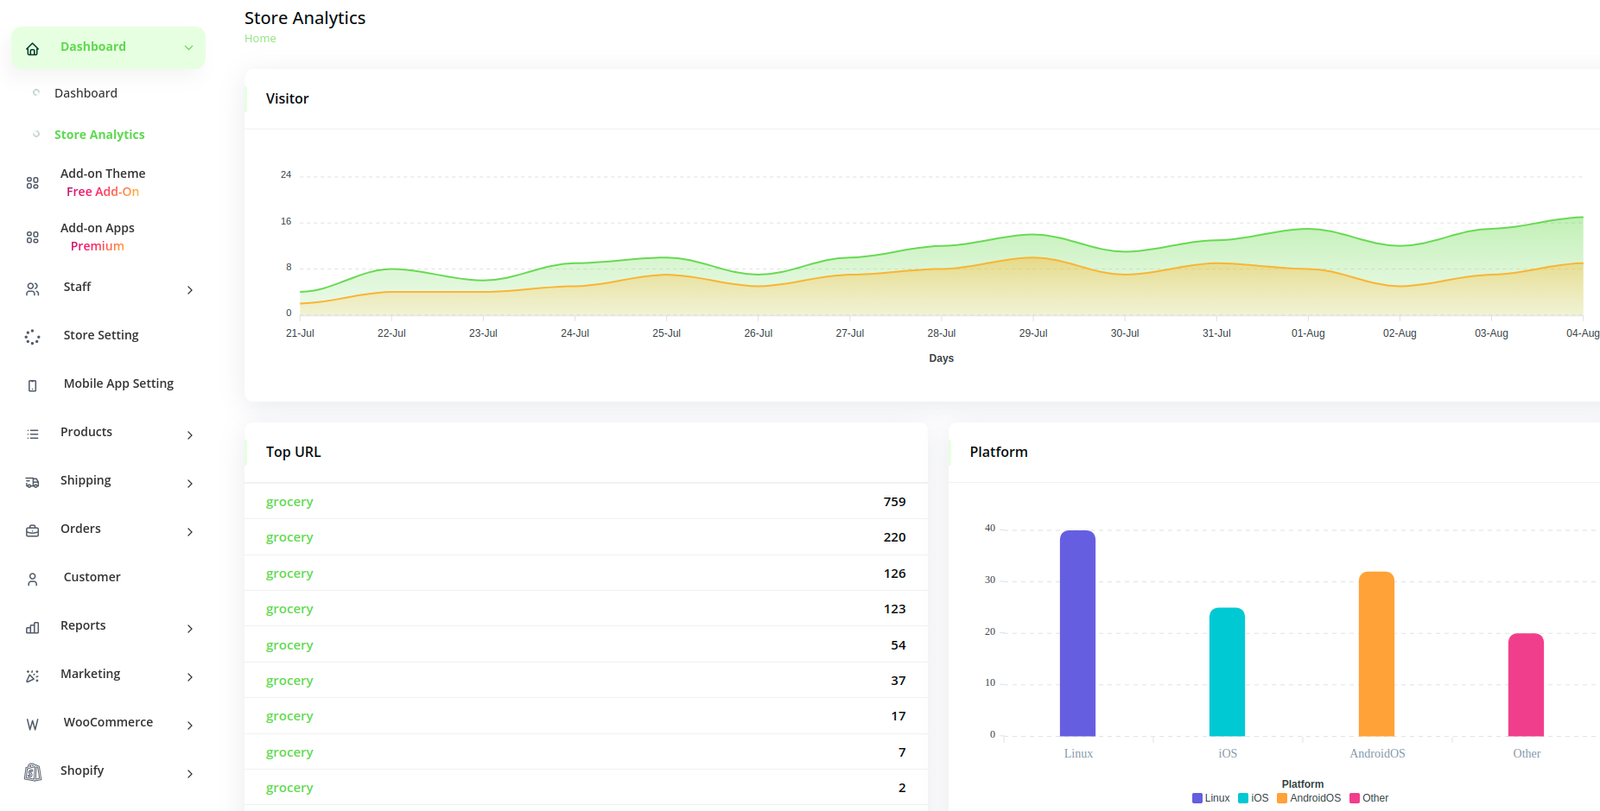Expand the Marketing submenu chevron
This screenshot has width=1600, height=811.
pos(190,677)
